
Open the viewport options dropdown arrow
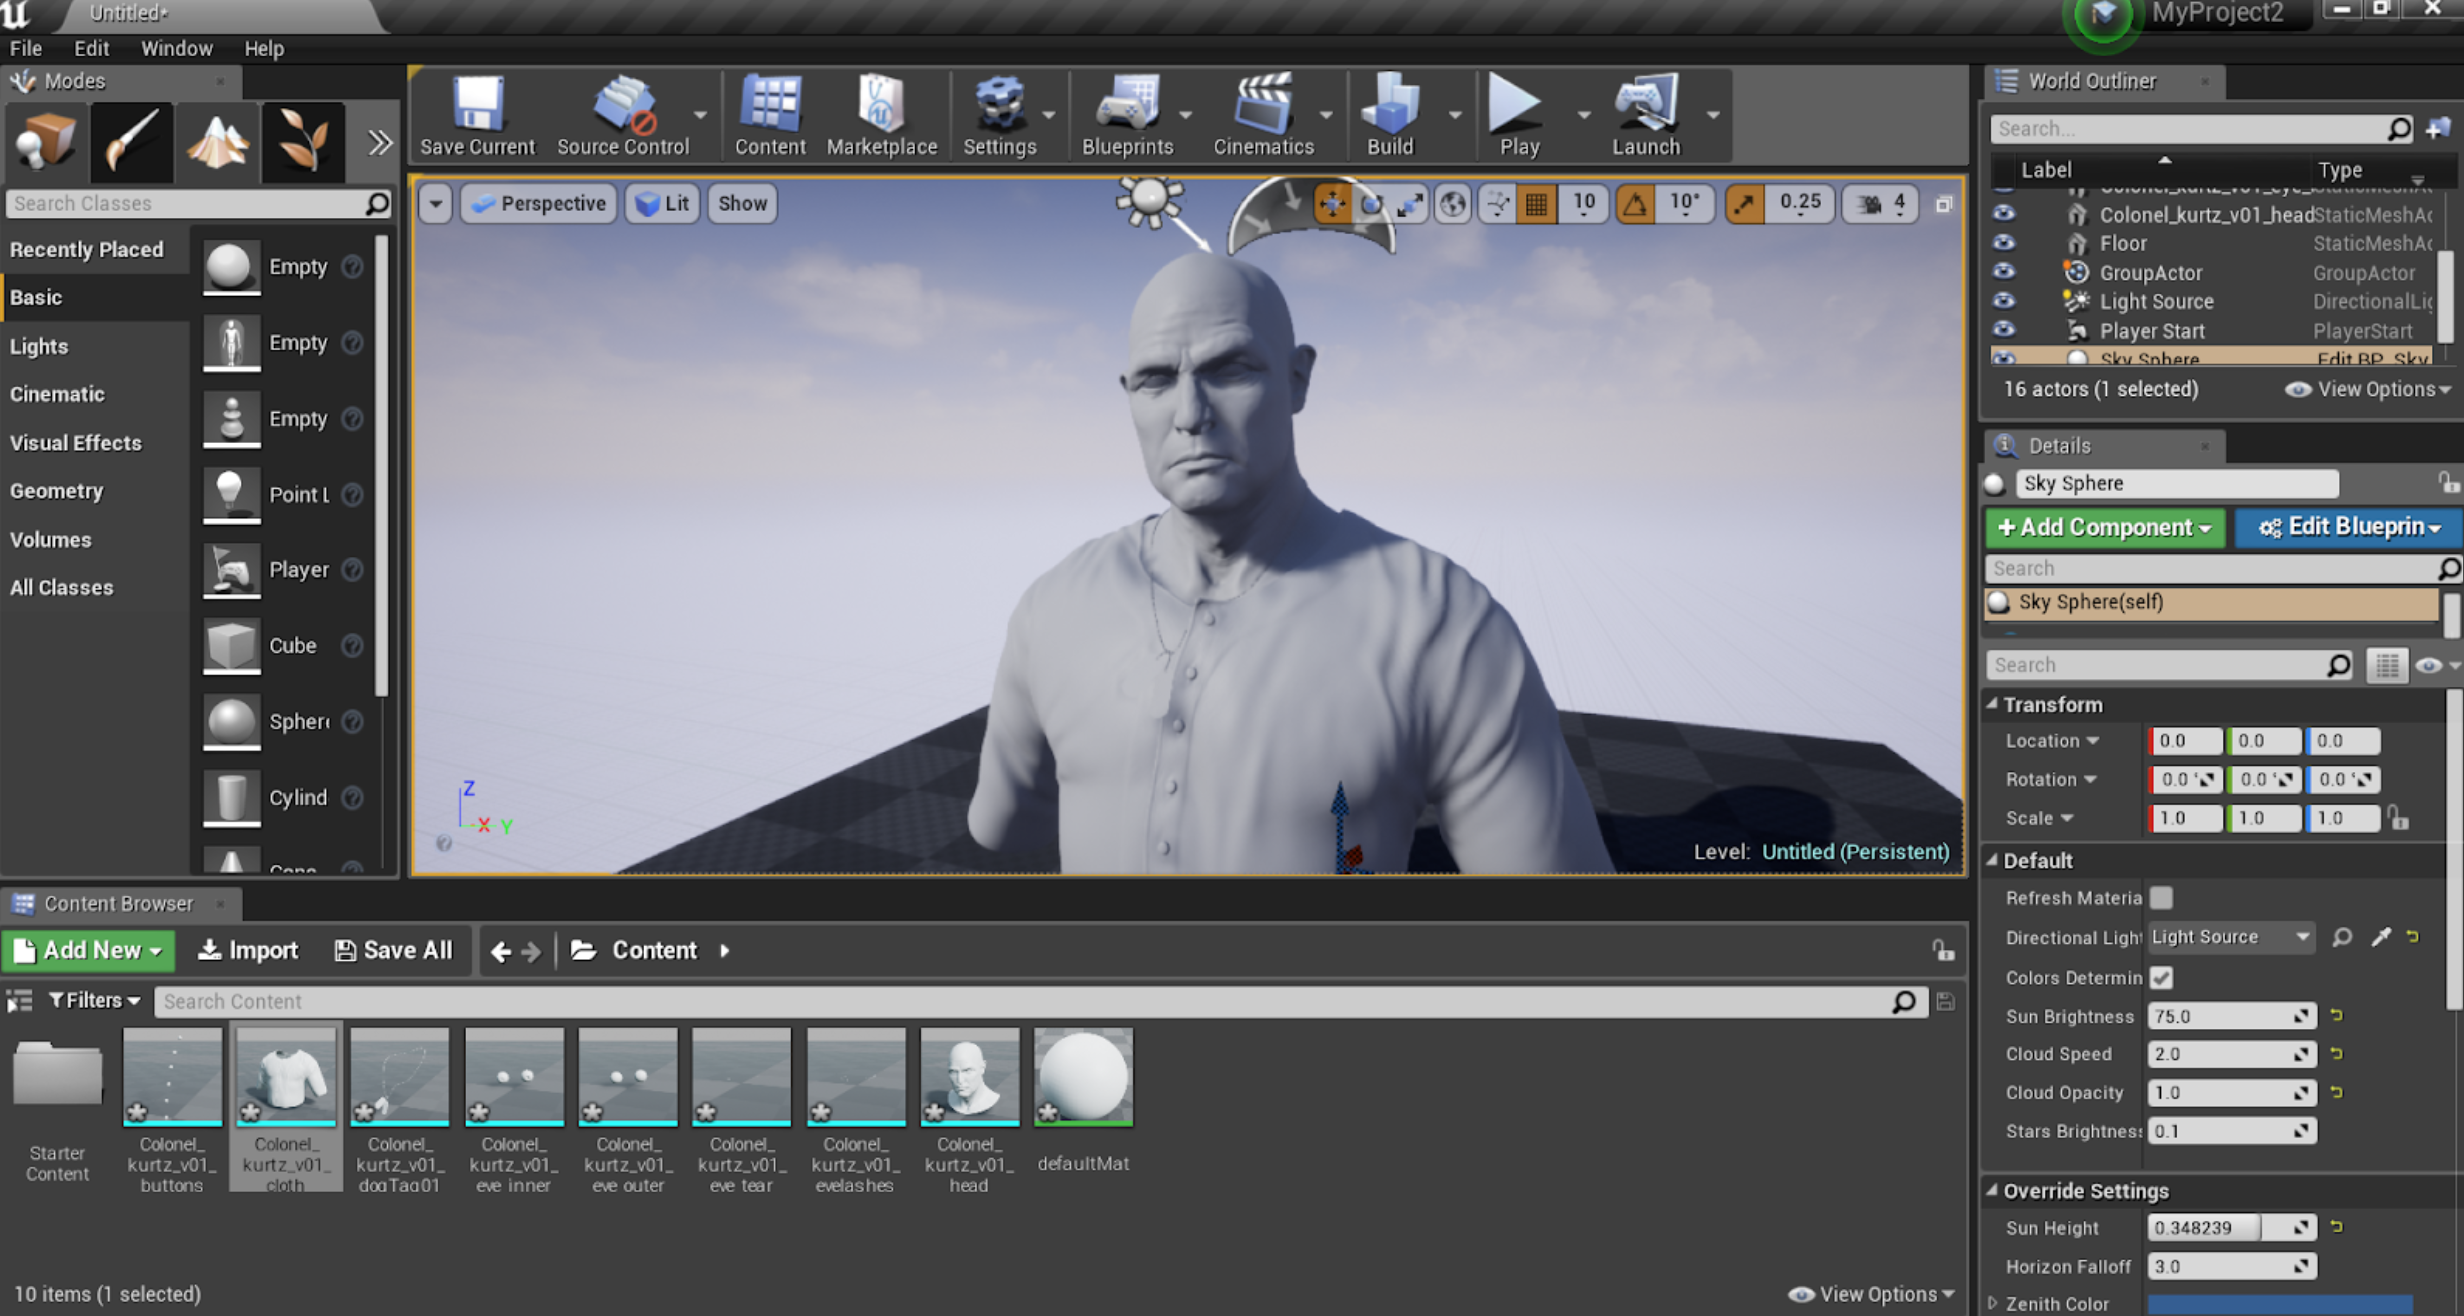pyautogui.click(x=435, y=204)
